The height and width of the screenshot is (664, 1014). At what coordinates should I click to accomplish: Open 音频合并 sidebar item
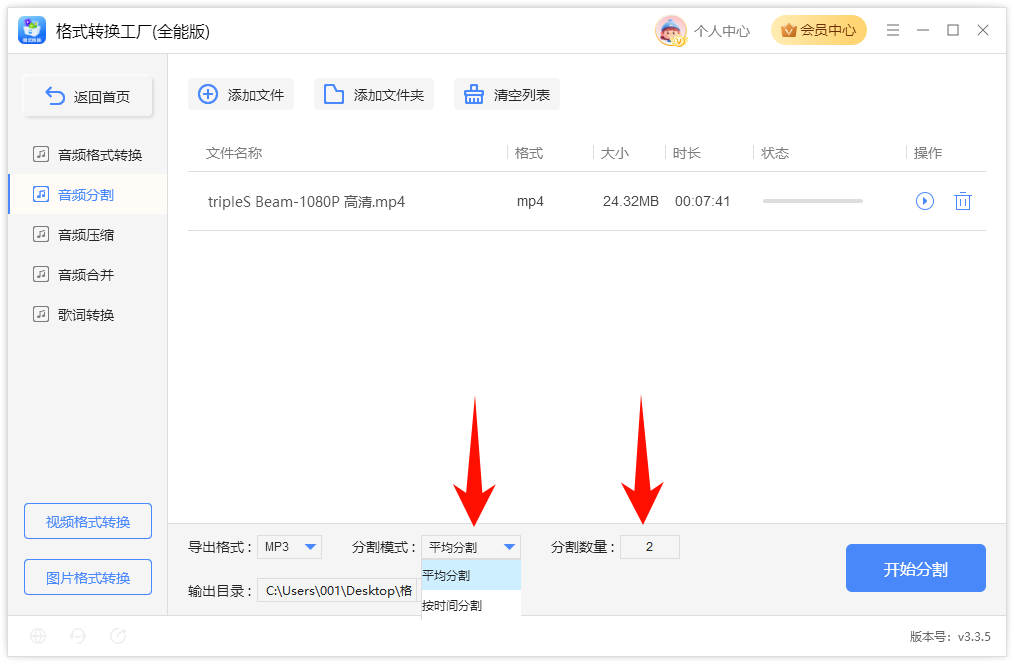coord(87,275)
